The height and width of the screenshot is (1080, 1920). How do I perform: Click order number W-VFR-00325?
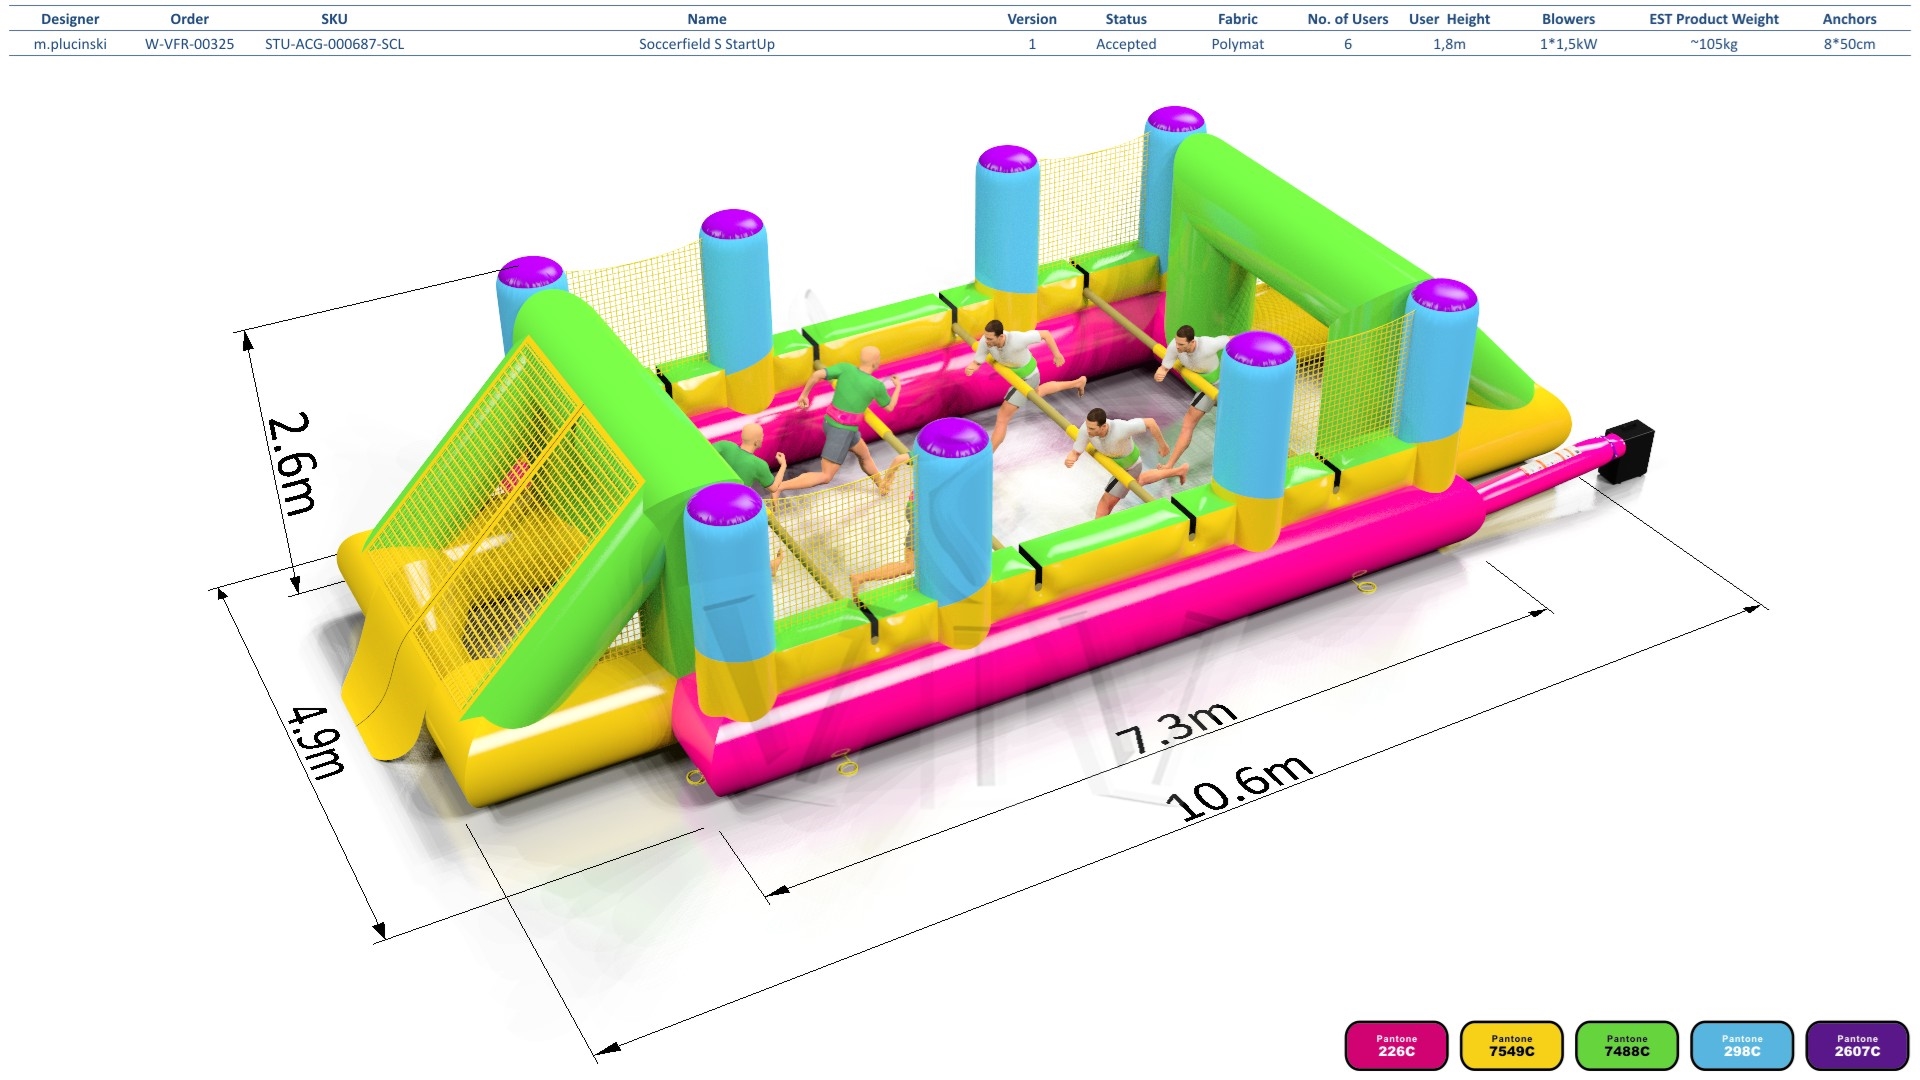click(x=189, y=44)
